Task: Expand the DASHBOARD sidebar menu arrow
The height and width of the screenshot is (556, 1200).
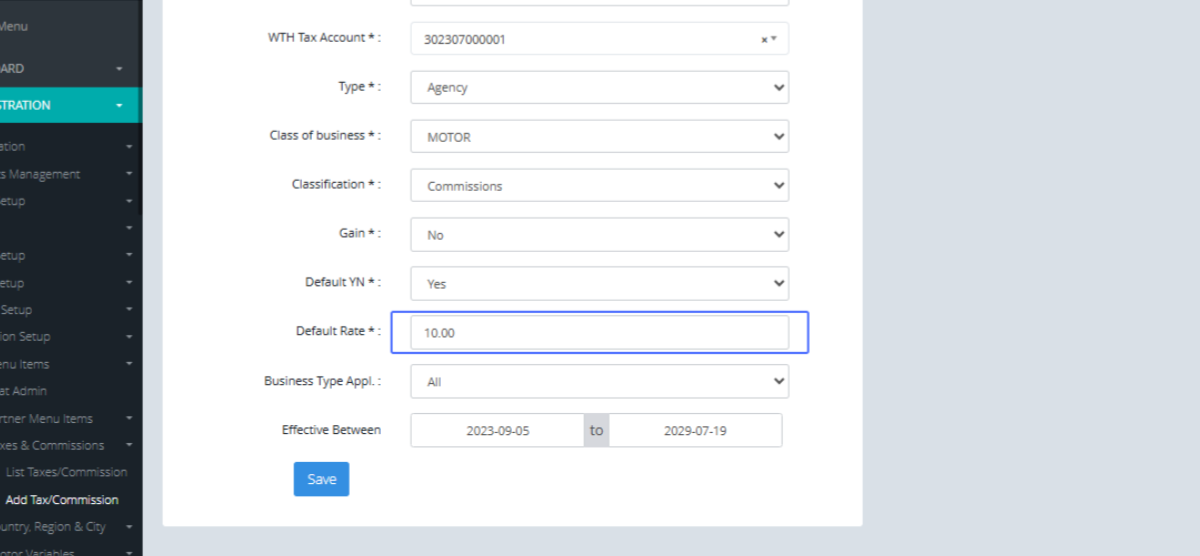Action: (x=119, y=69)
